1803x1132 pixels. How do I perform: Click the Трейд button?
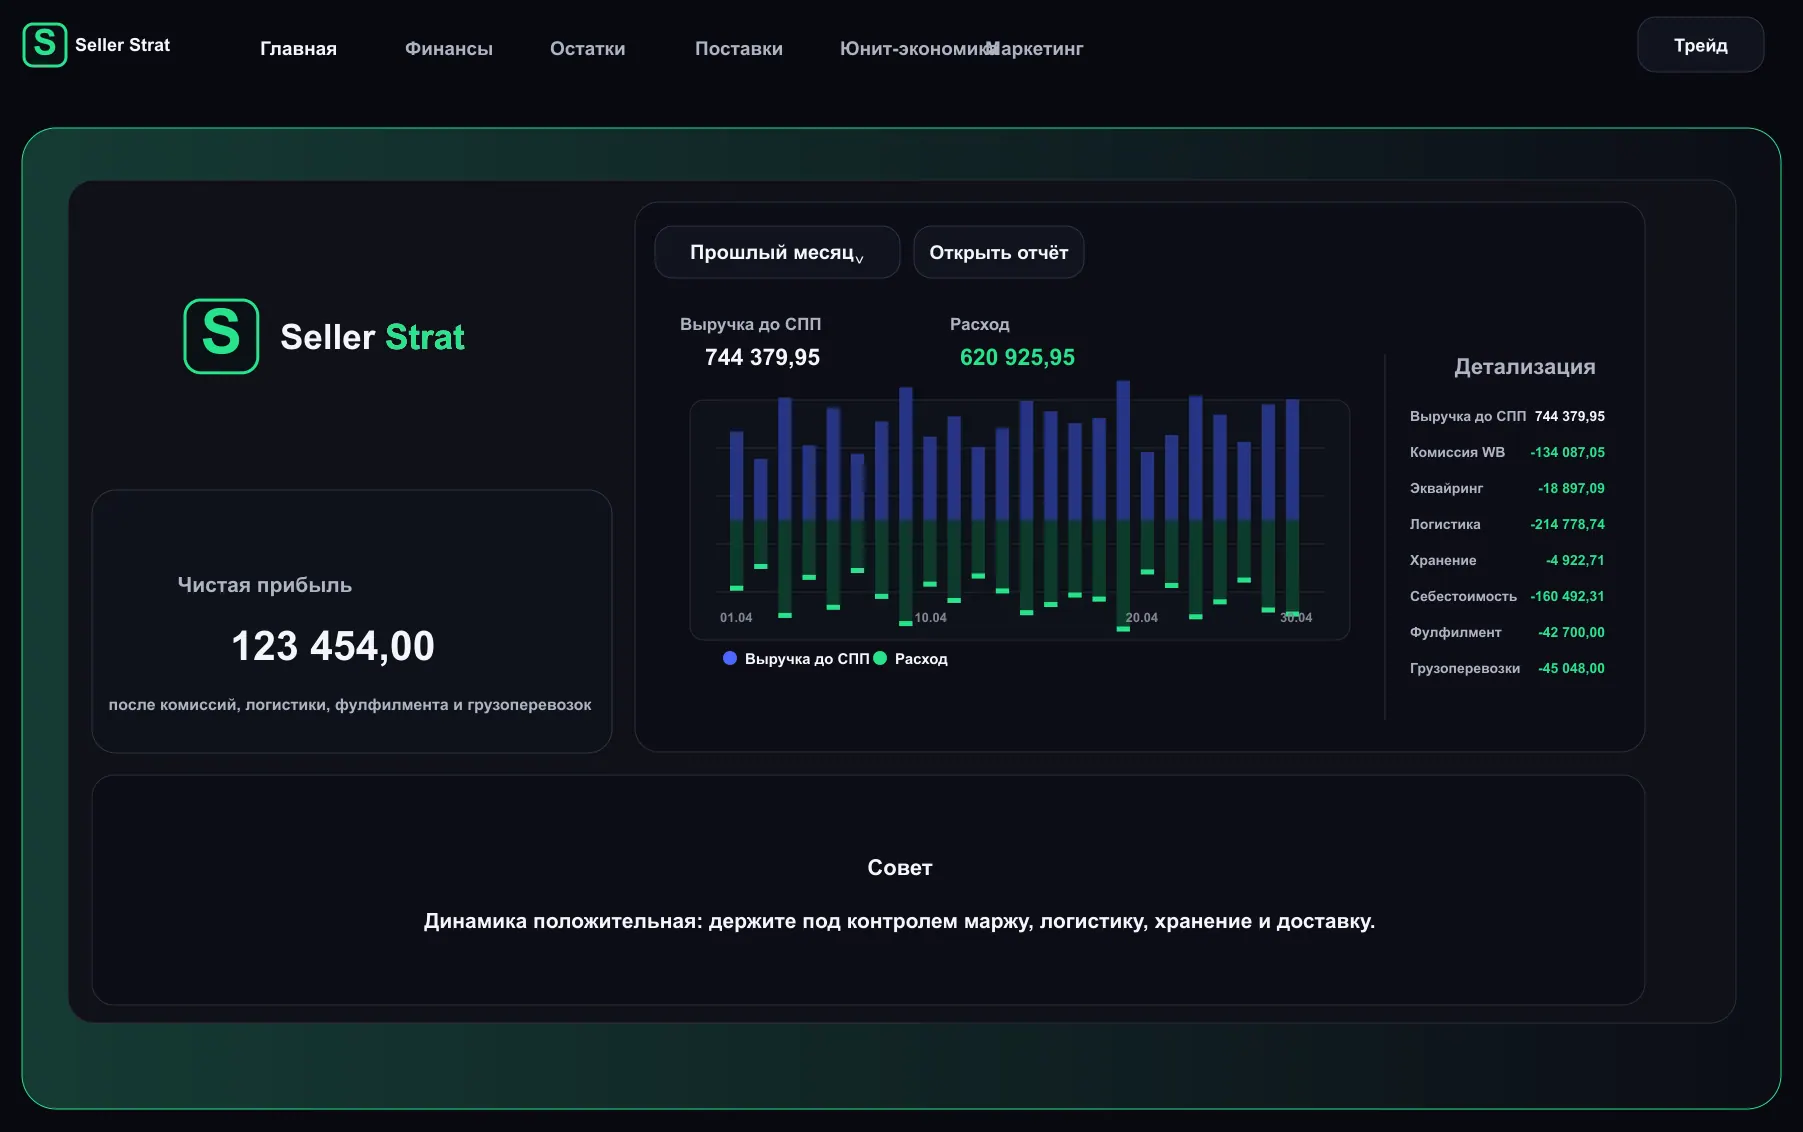(x=1700, y=45)
